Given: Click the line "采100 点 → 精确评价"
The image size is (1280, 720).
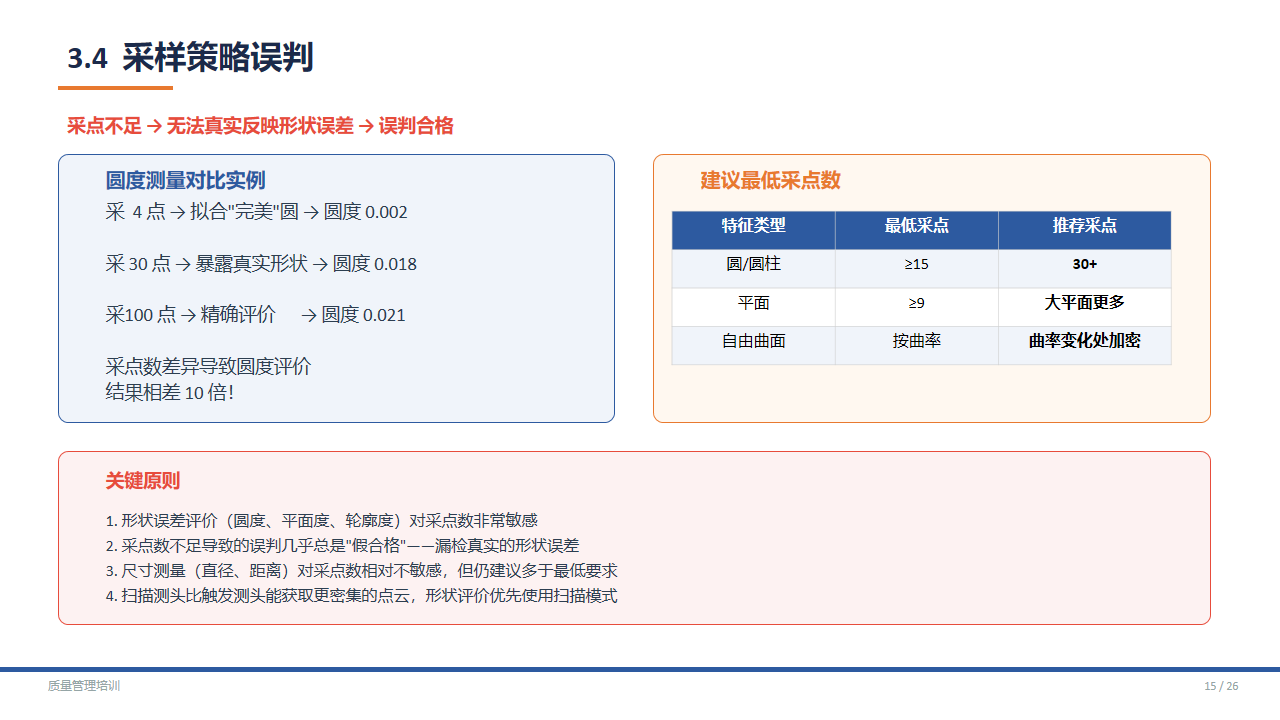Looking at the screenshot, I should pyautogui.click(x=255, y=315).
